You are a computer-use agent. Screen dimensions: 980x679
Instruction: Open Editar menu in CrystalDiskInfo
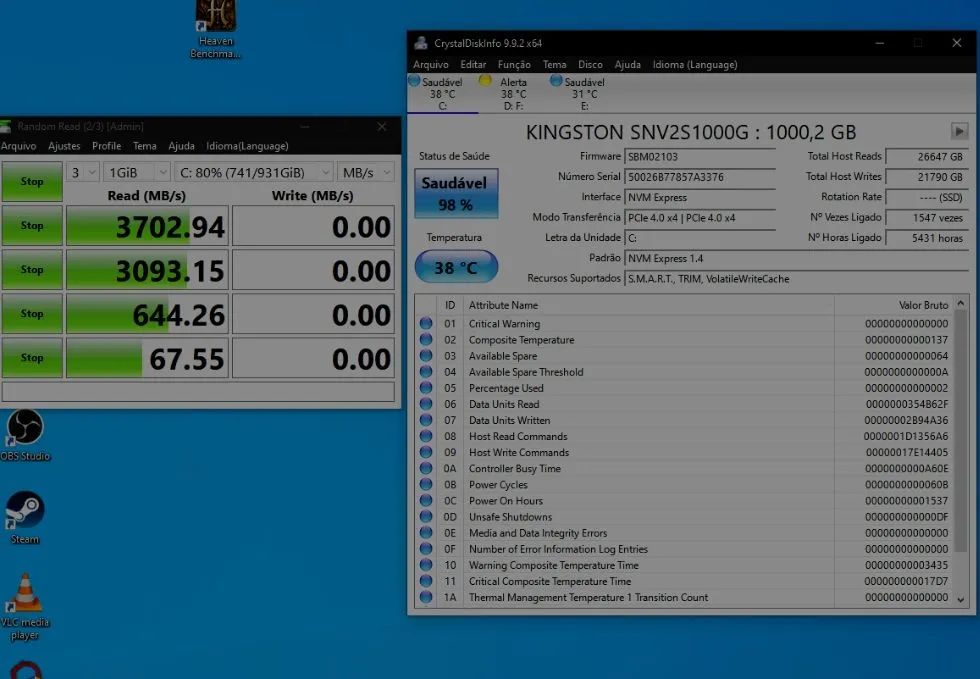(x=473, y=64)
